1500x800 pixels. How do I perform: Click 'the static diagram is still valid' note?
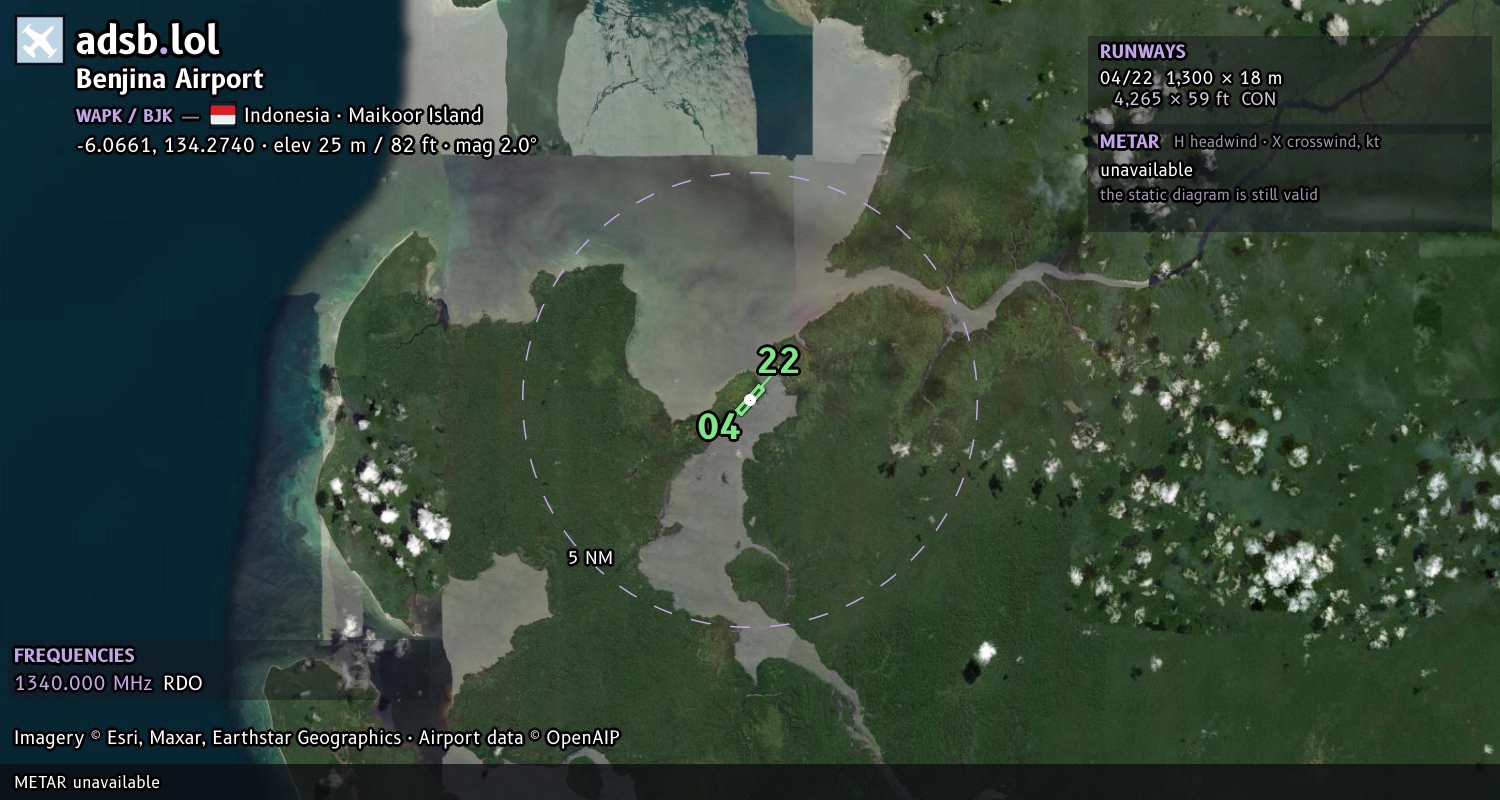1209,195
